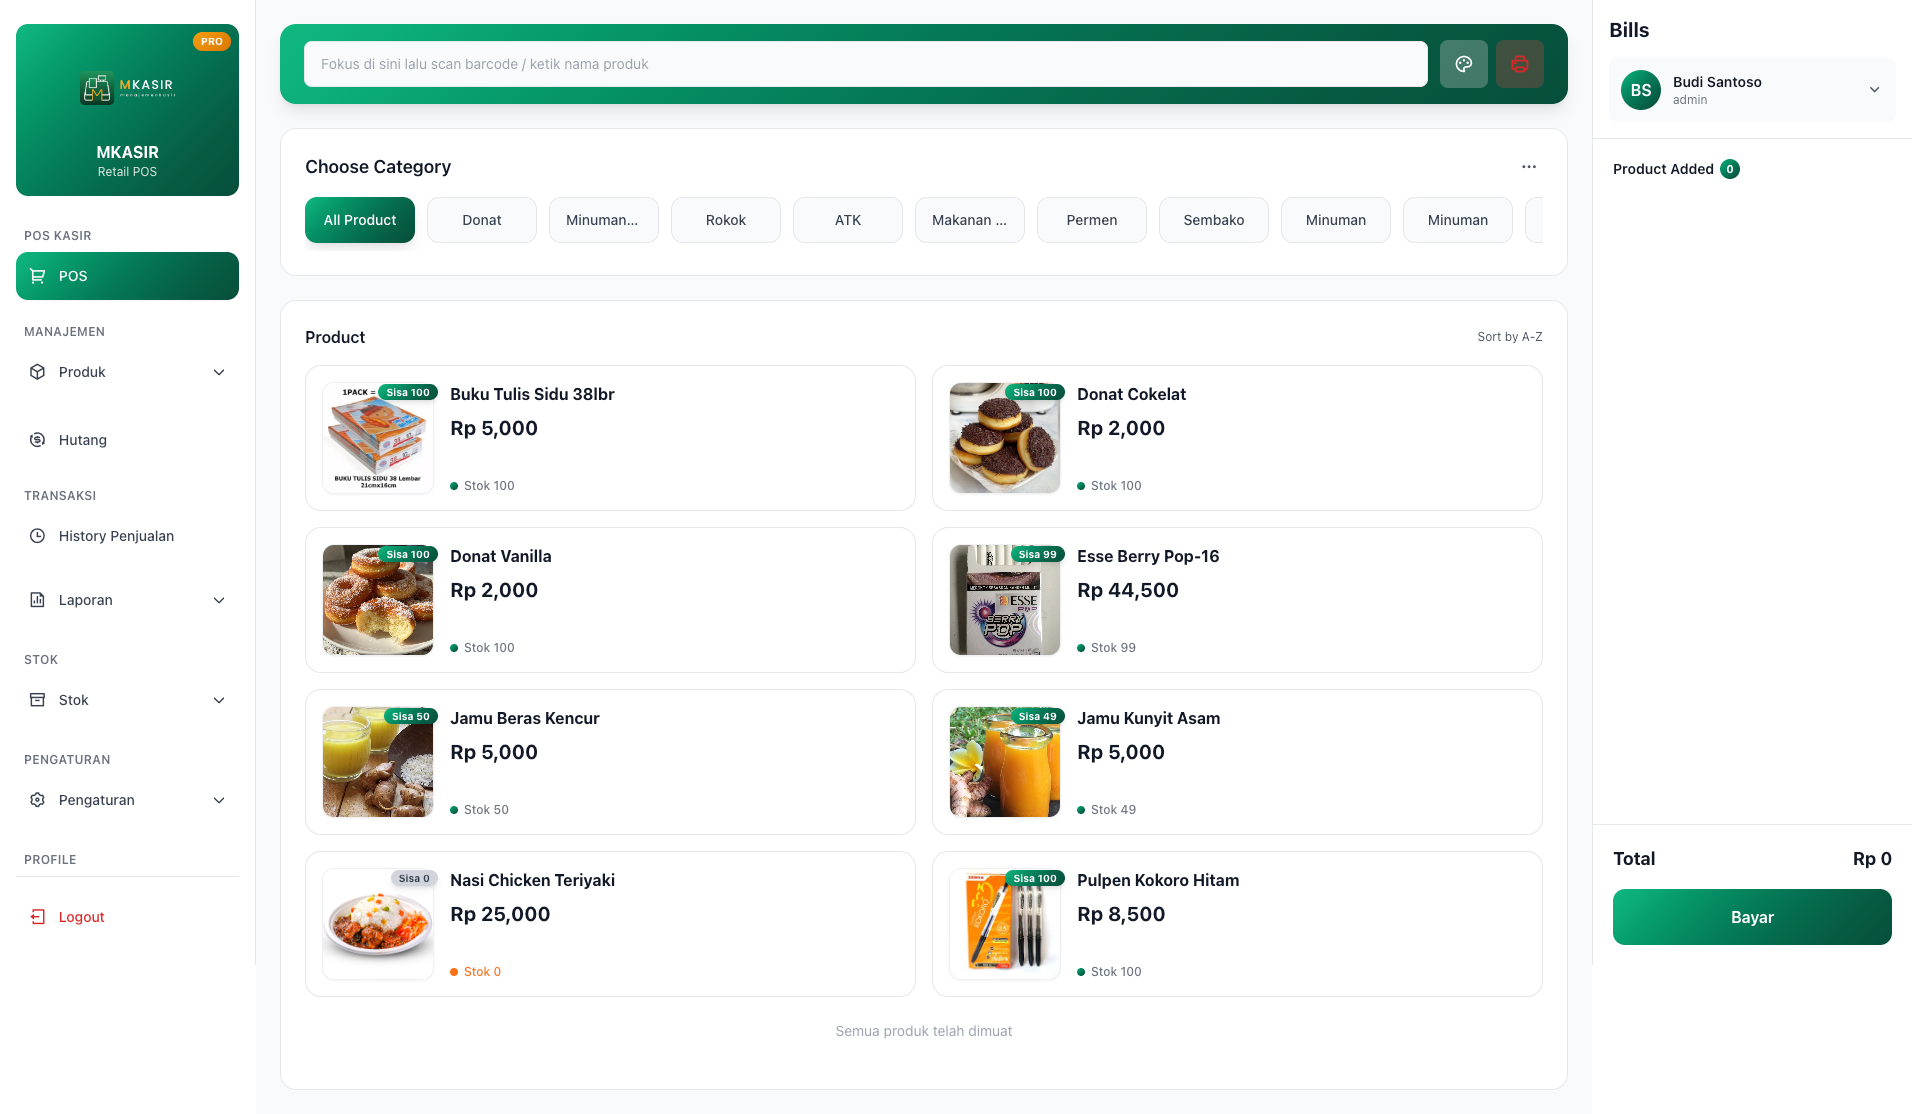
Task: Click the POS cart menu item
Action: pos(127,276)
